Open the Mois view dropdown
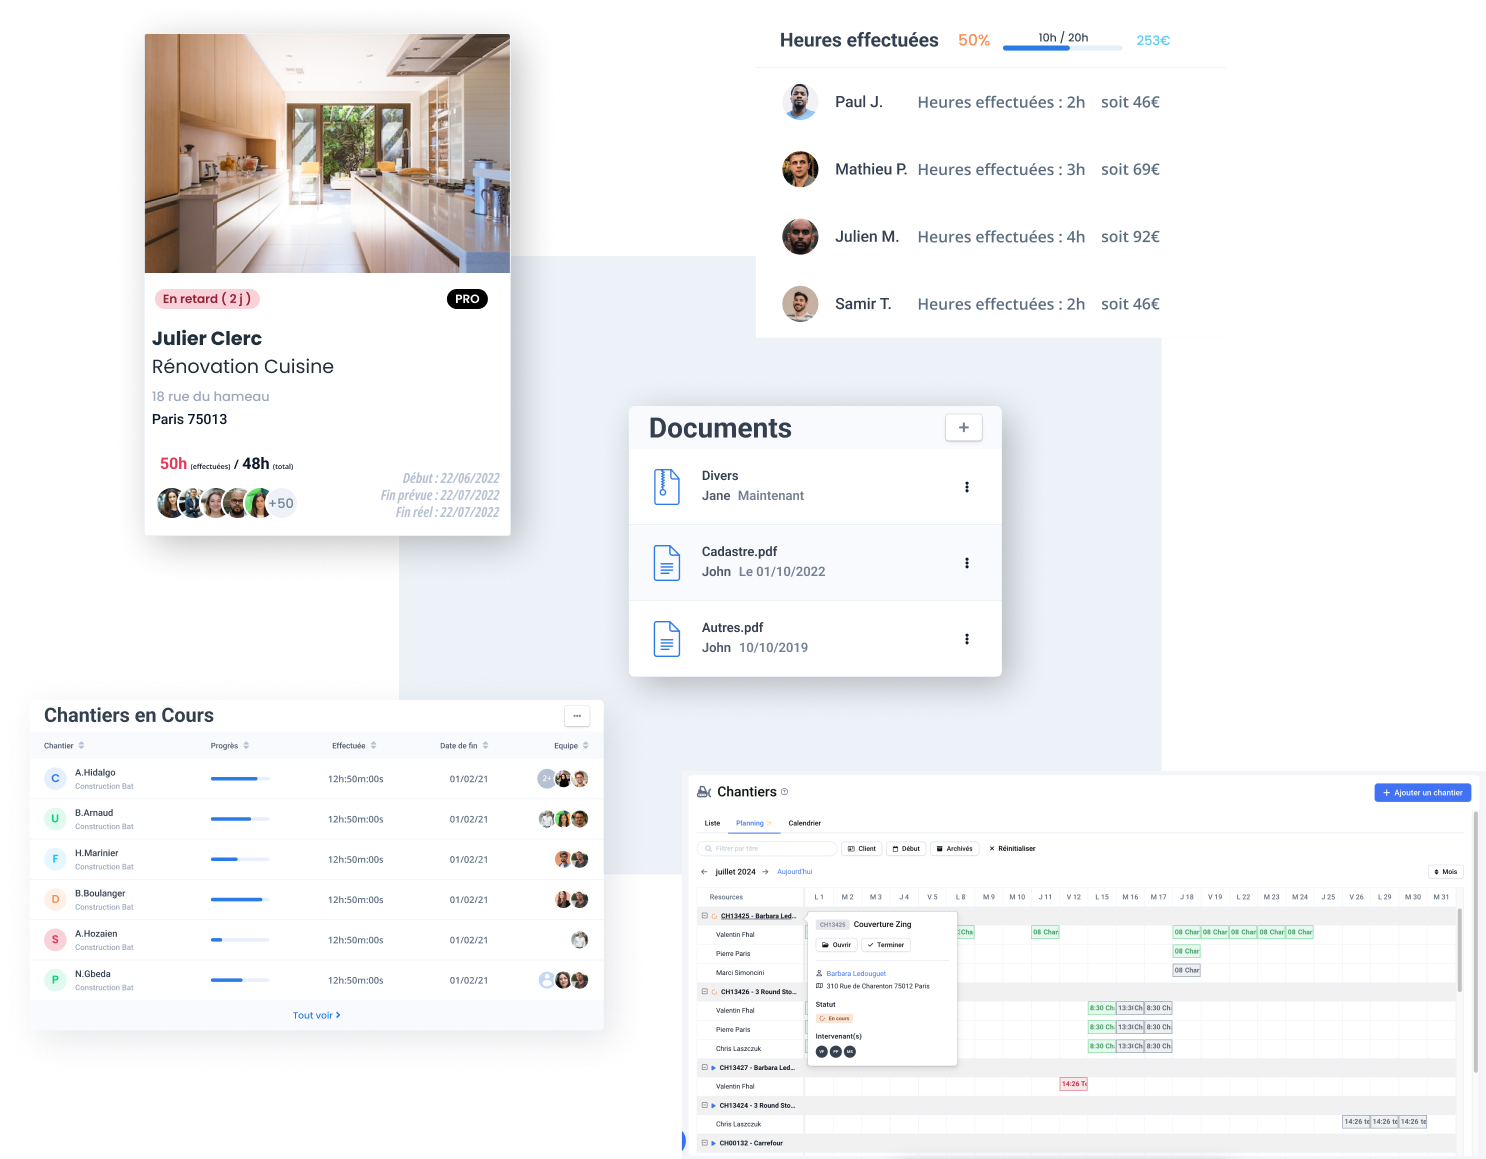Image resolution: width=1486 pixels, height=1159 pixels. click(1446, 872)
